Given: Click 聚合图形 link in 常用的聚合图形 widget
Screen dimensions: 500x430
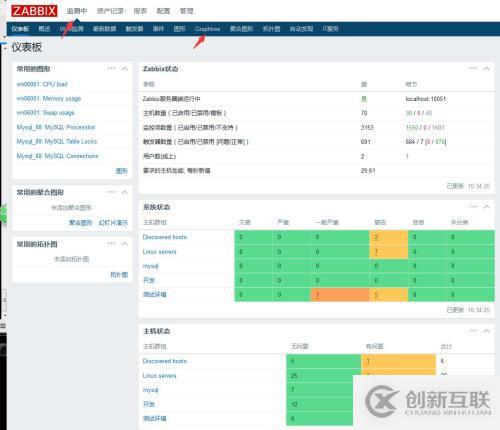Looking at the screenshot, I should [x=80, y=223].
